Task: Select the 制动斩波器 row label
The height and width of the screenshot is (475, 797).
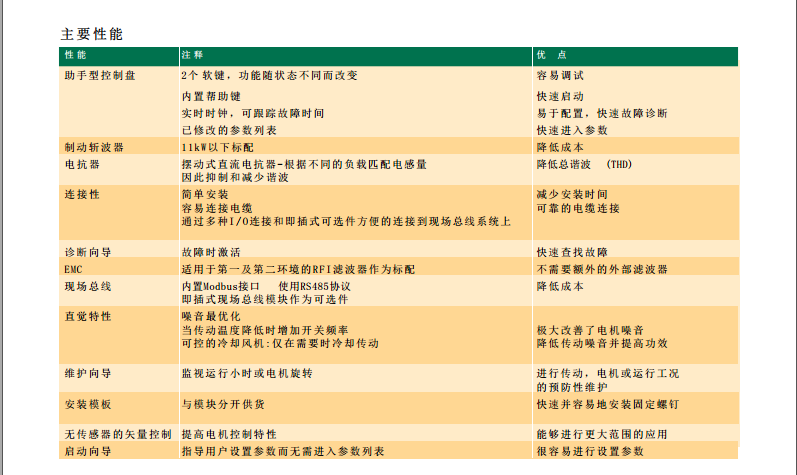Action: pyautogui.click(x=94, y=146)
